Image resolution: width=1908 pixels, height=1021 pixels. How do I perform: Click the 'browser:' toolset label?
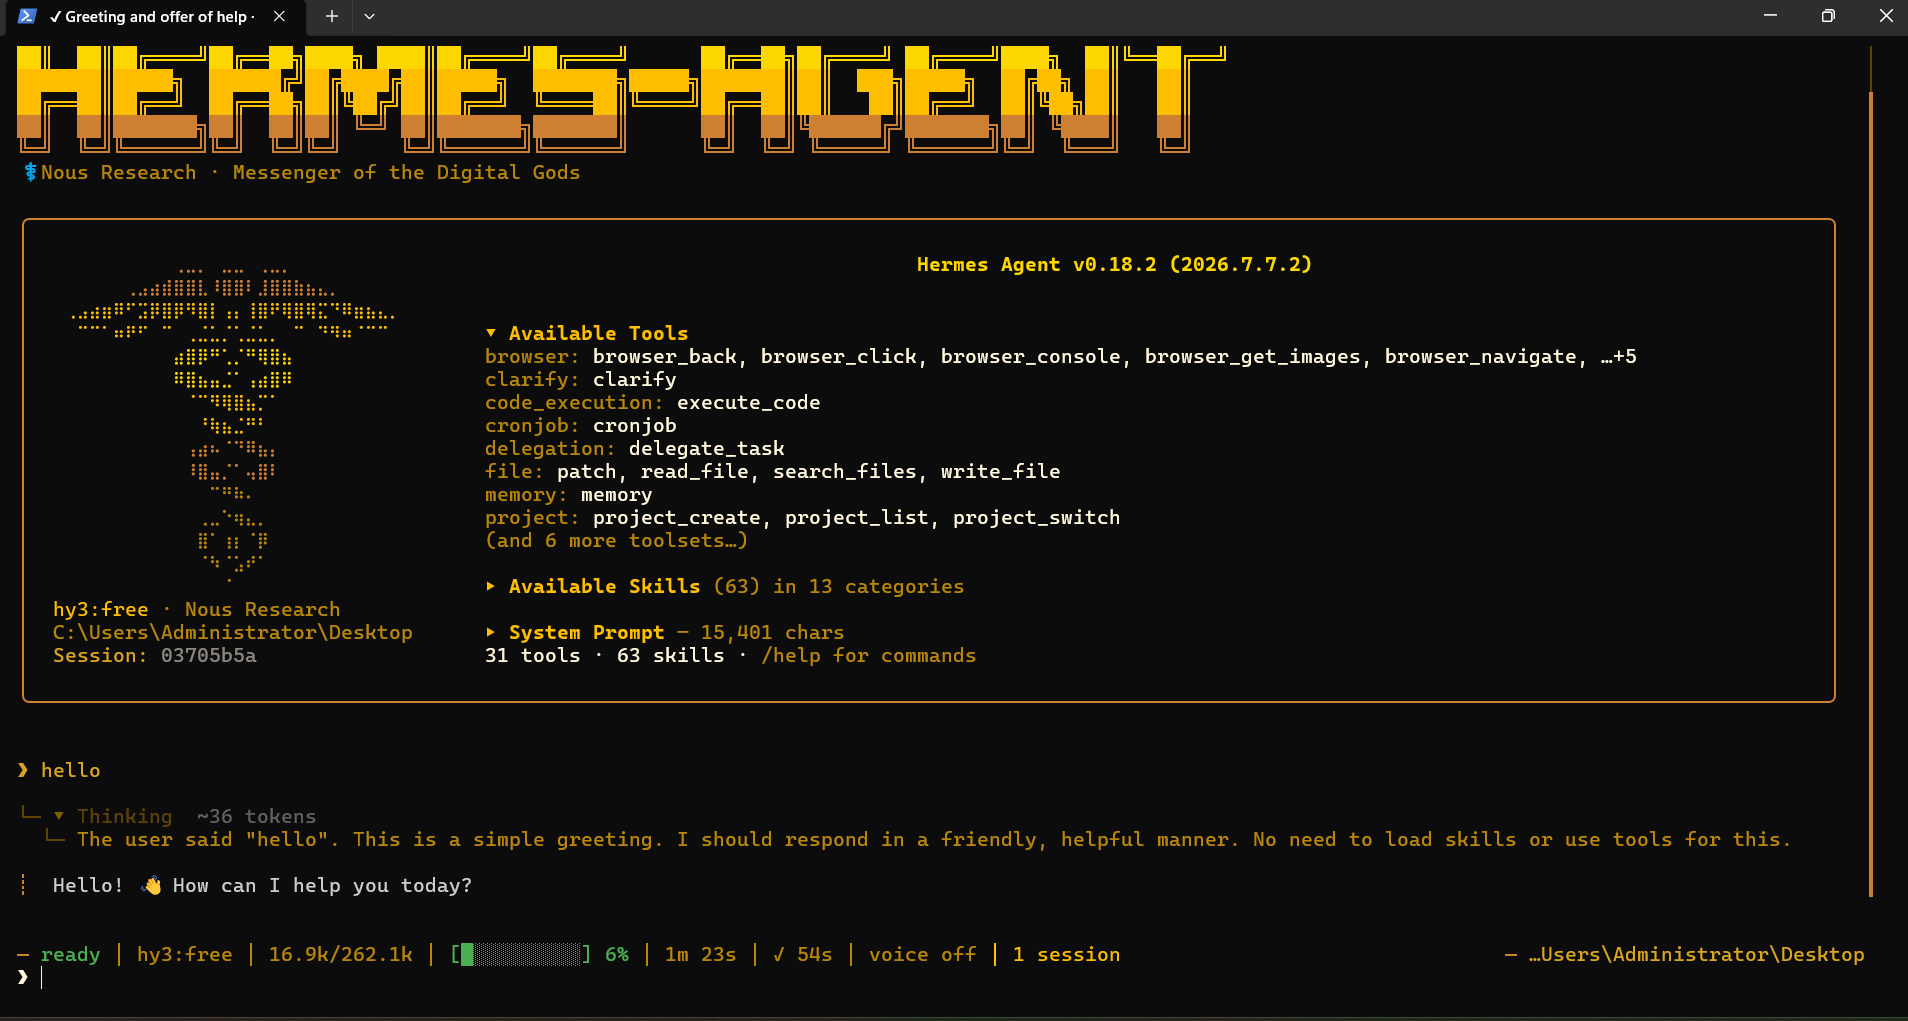click(531, 357)
